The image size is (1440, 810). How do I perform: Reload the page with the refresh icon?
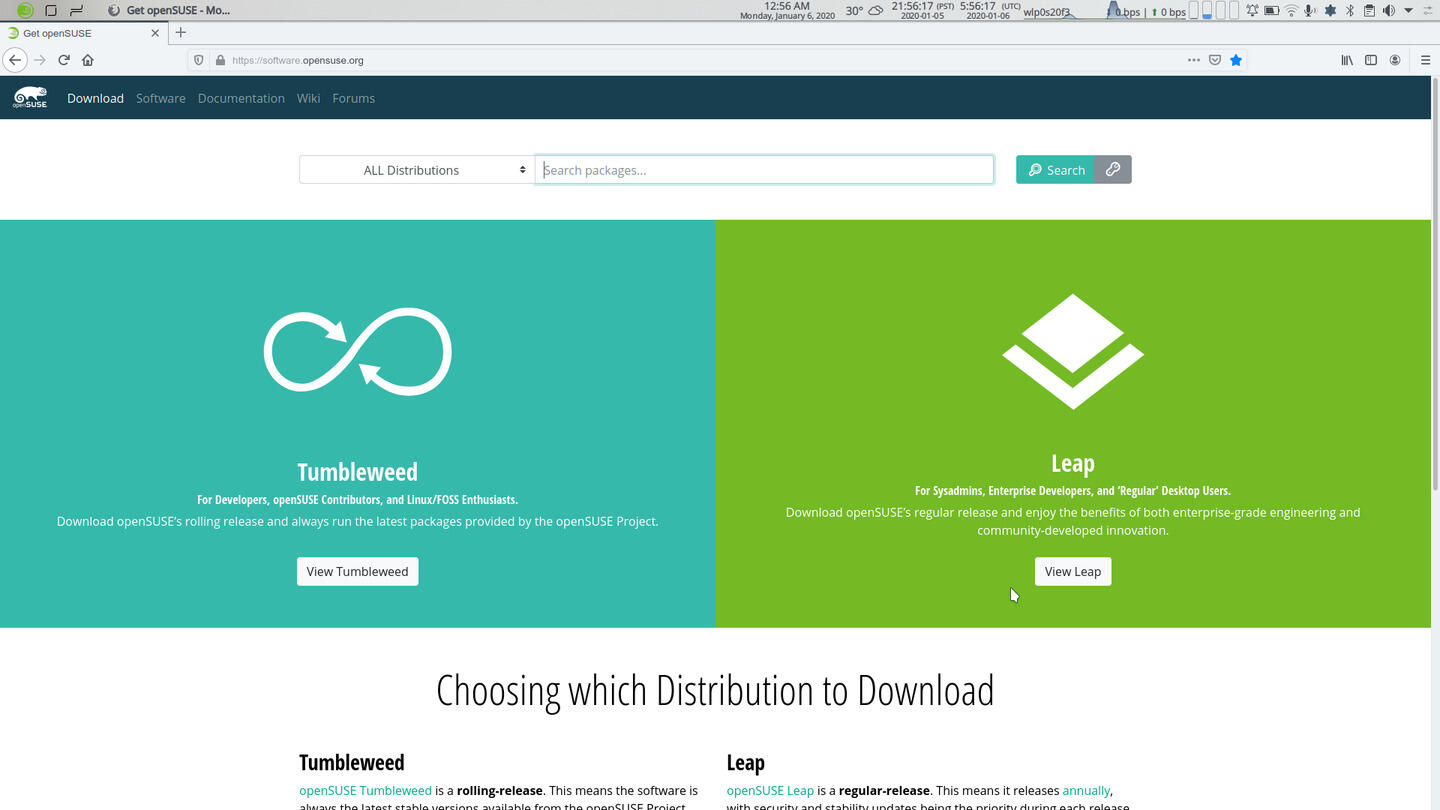64,60
